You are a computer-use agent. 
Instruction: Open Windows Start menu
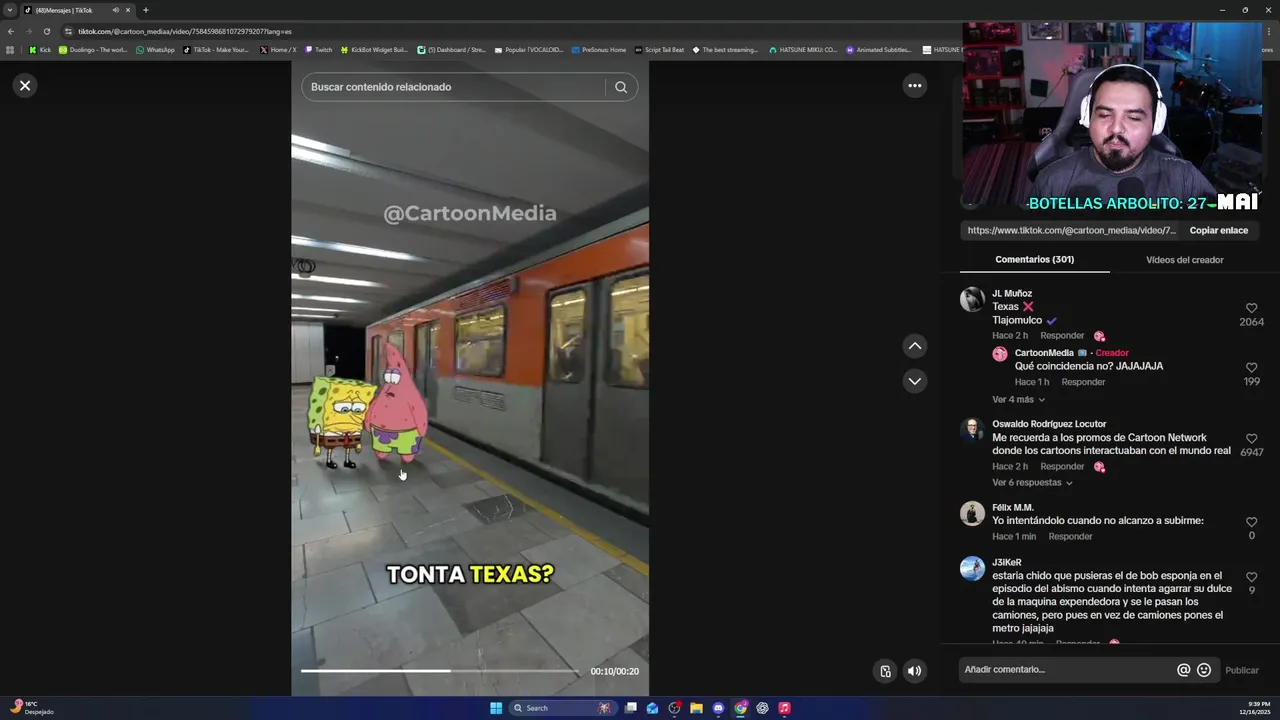(496, 708)
